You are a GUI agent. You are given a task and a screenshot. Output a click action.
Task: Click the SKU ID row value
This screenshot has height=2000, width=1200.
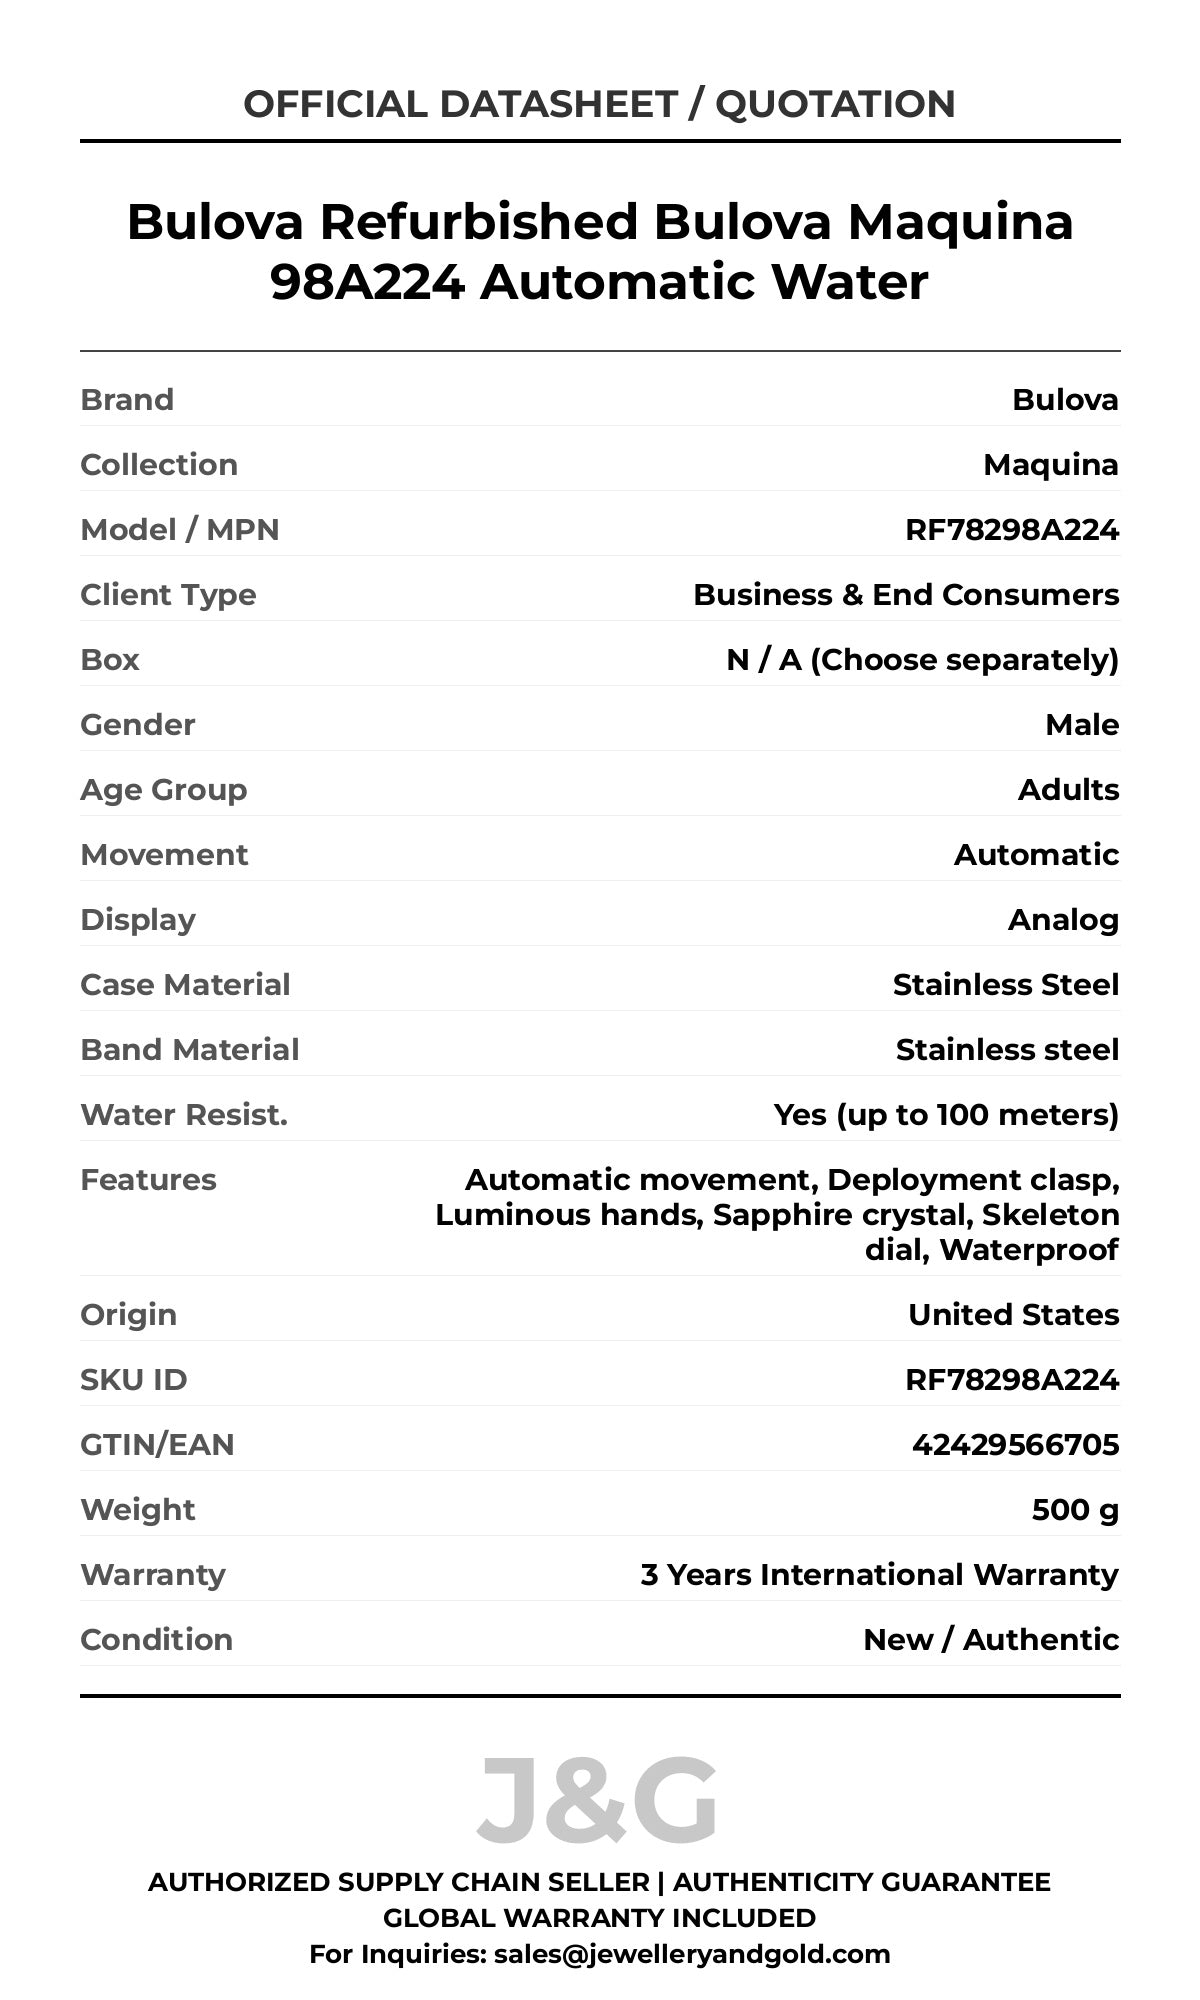[1011, 1379]
